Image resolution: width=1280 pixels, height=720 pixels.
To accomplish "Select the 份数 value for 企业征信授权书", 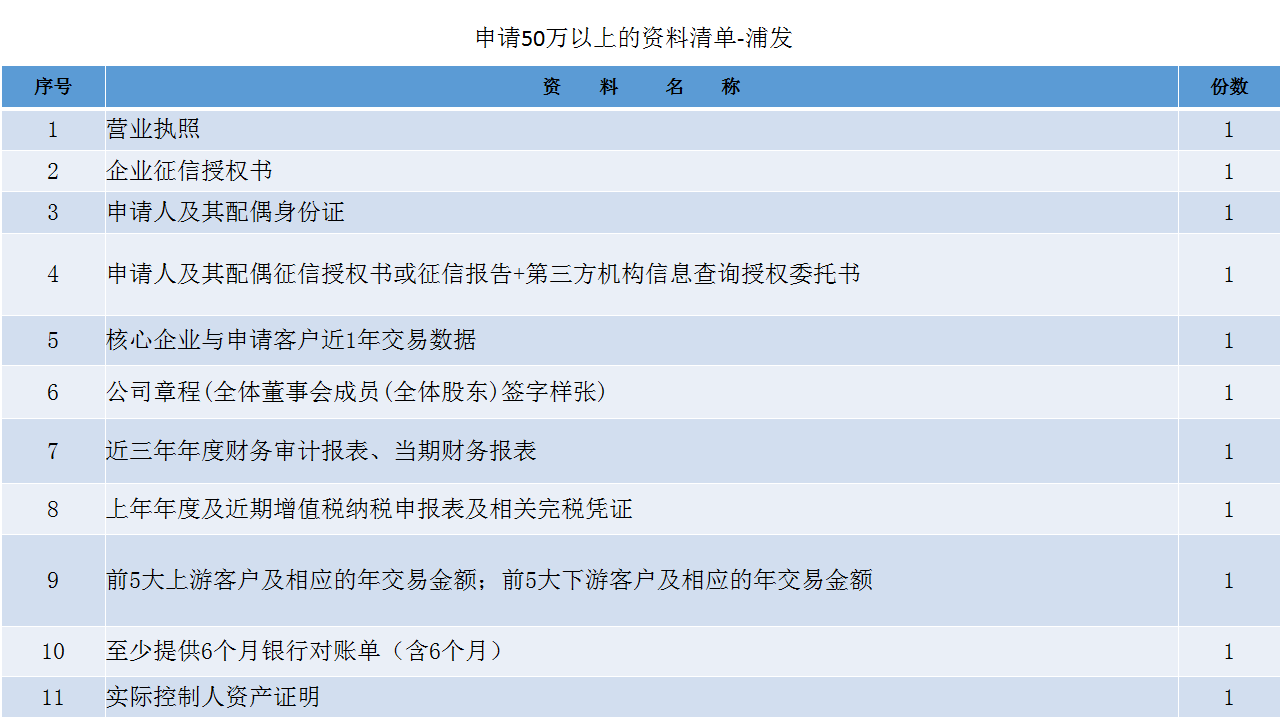I will tap(1229, 171).
